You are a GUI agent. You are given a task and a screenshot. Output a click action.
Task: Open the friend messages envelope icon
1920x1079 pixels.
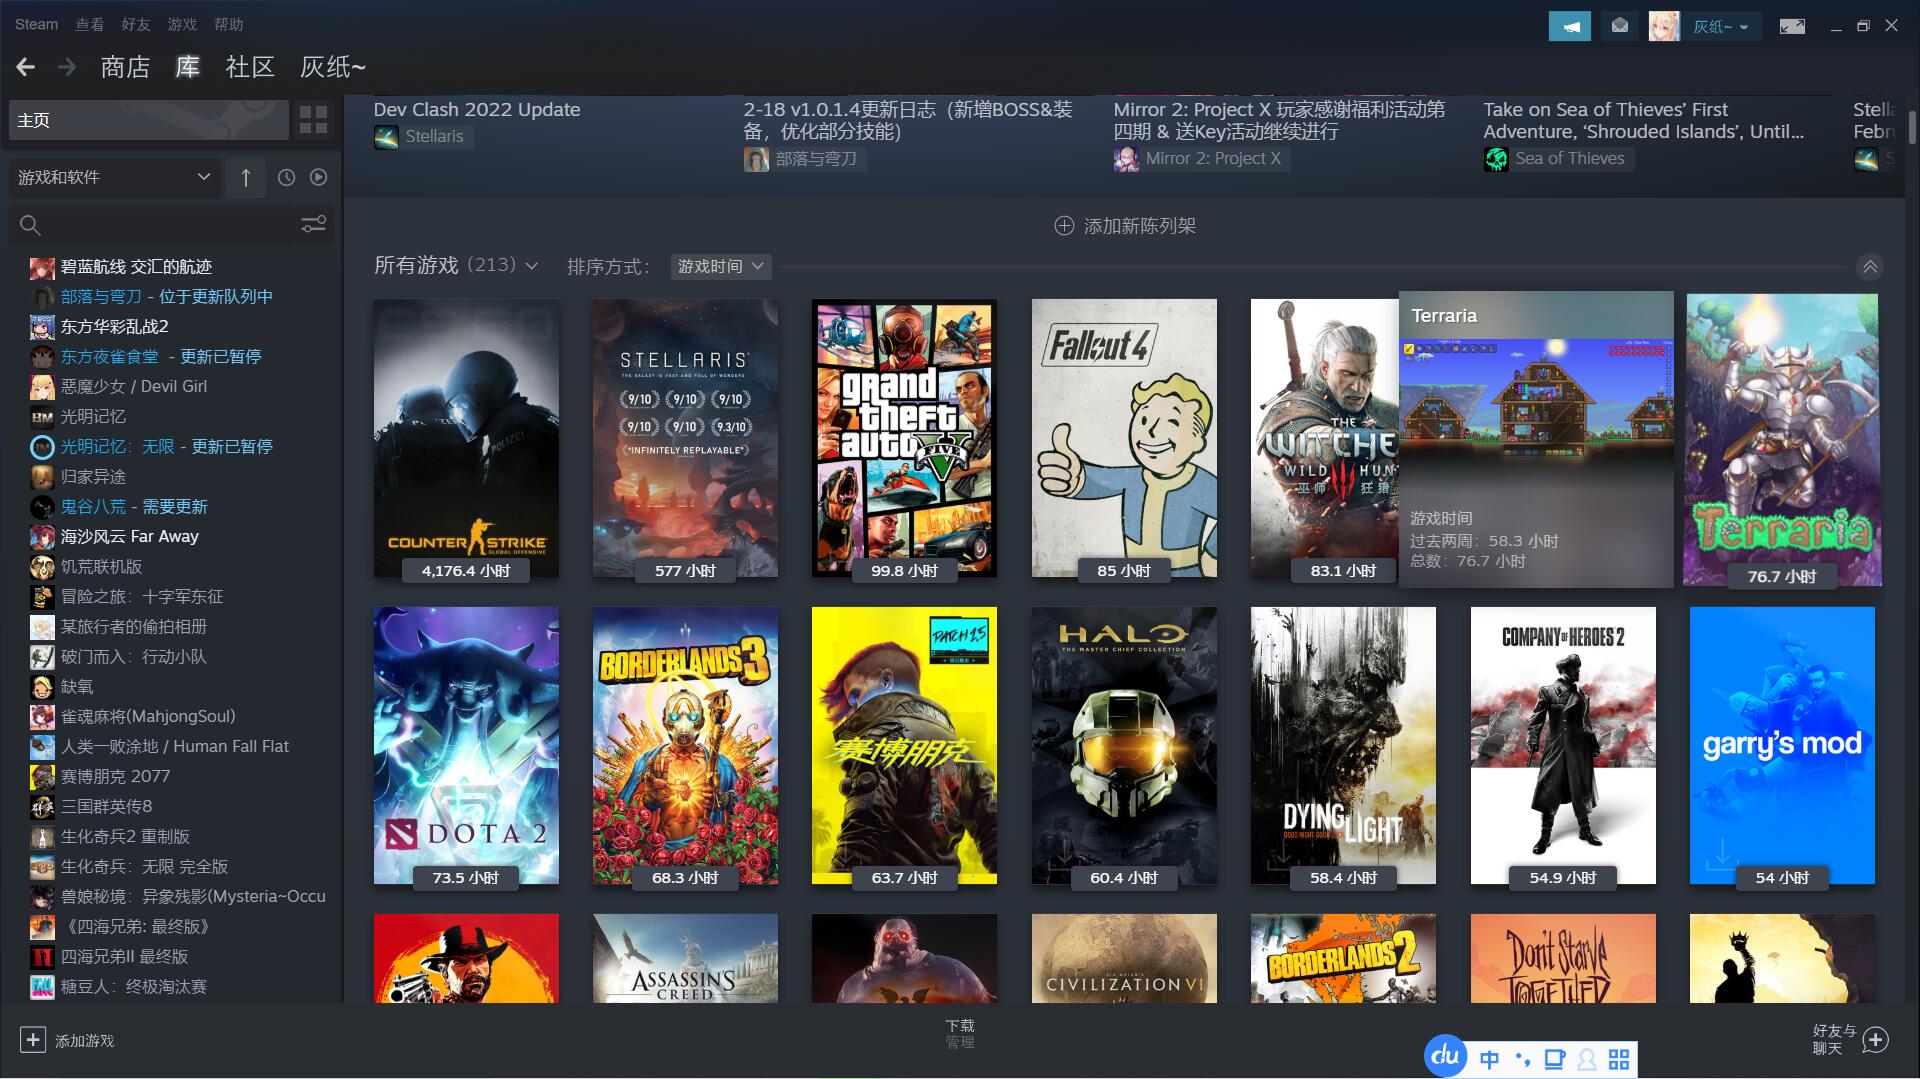[x=1620, y=26]
